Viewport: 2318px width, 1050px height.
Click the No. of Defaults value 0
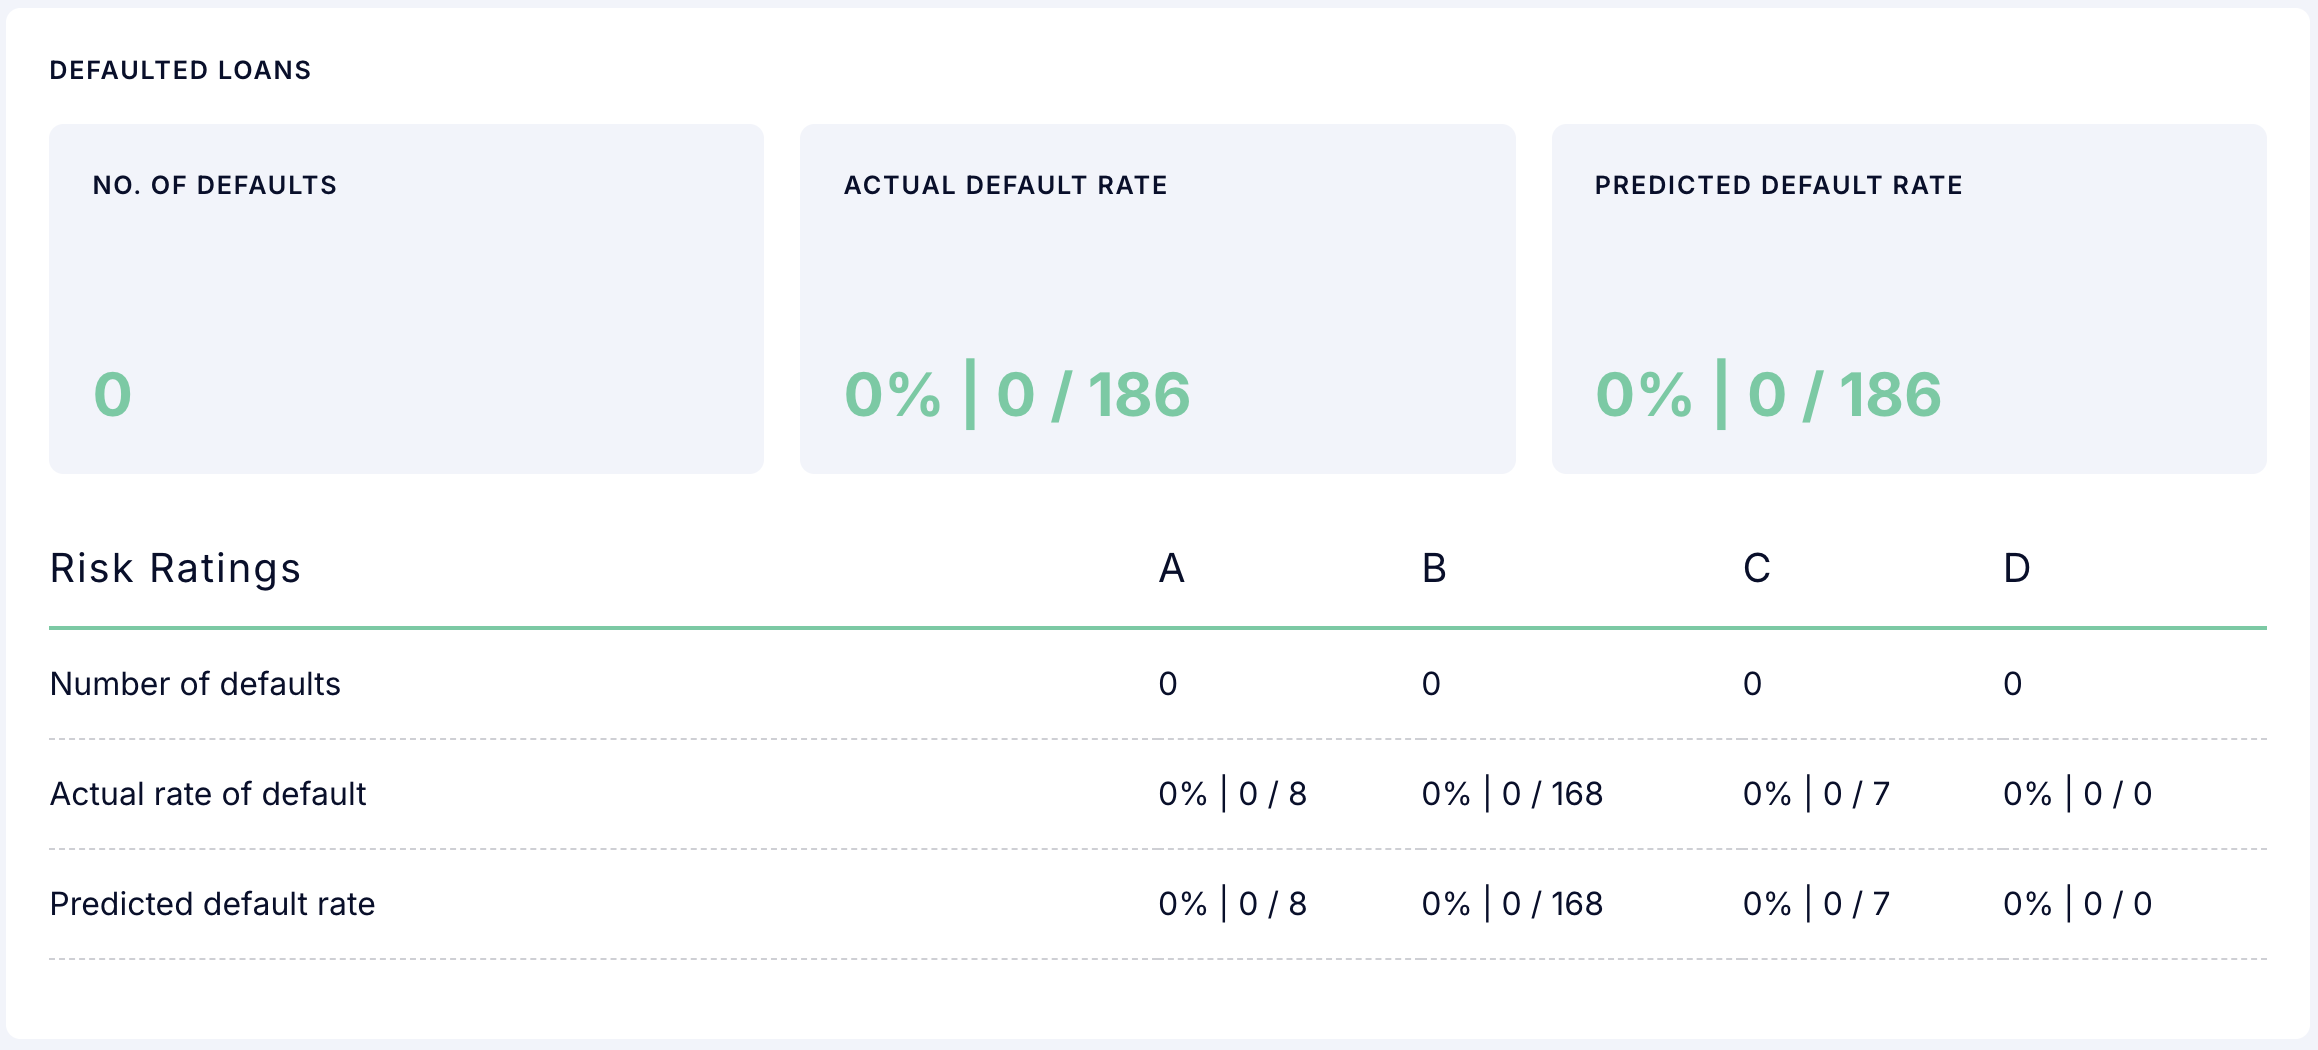112,394
